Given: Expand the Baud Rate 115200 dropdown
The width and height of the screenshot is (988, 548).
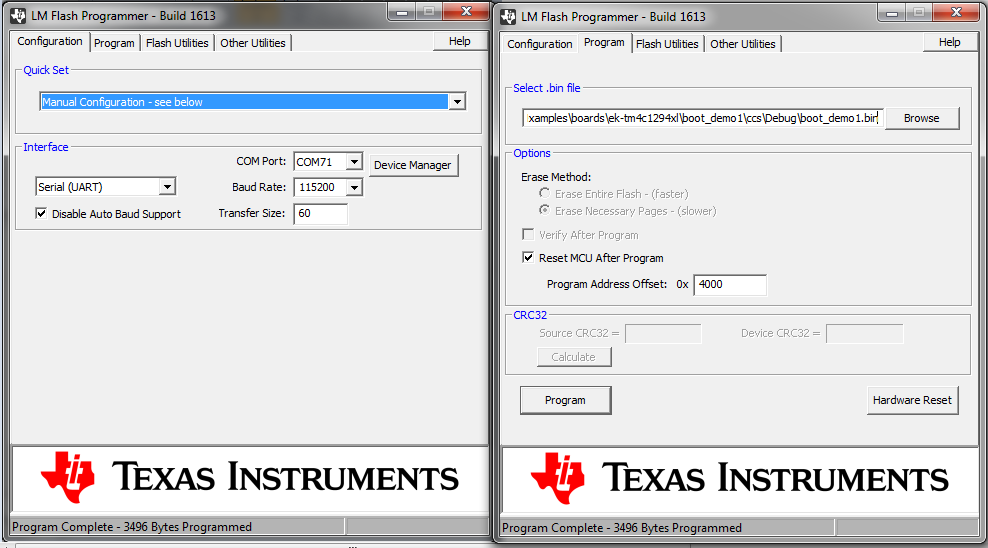Looking at the screenshot, I should 355,187.
